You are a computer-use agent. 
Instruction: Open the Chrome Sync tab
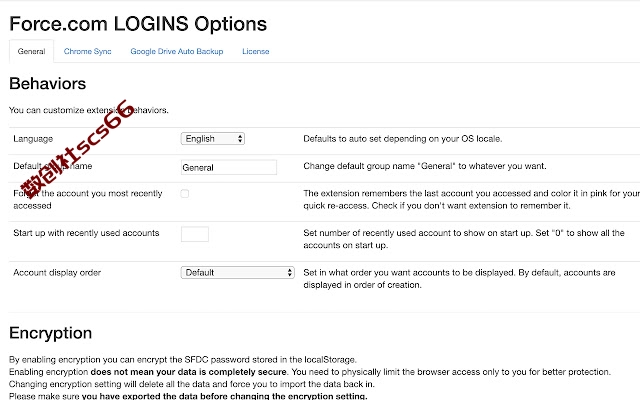pos(87,51)
